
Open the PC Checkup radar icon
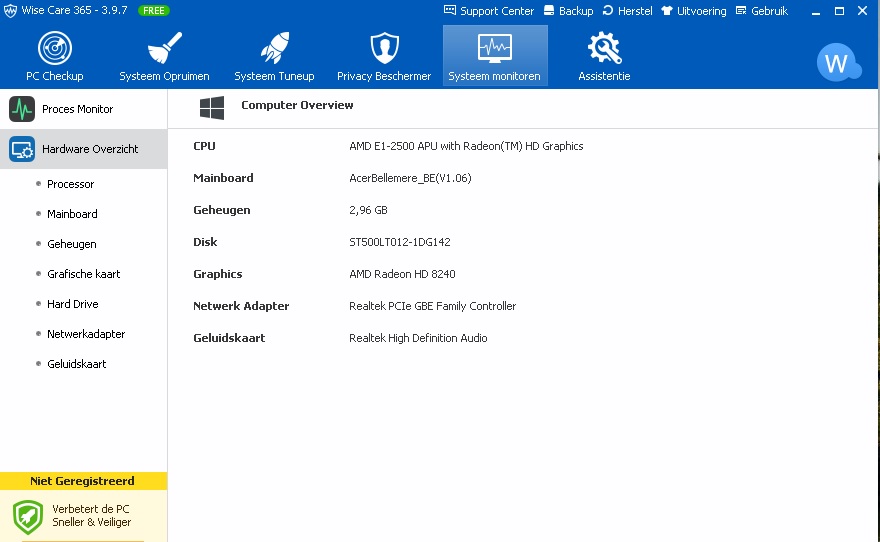coord(54,48)
